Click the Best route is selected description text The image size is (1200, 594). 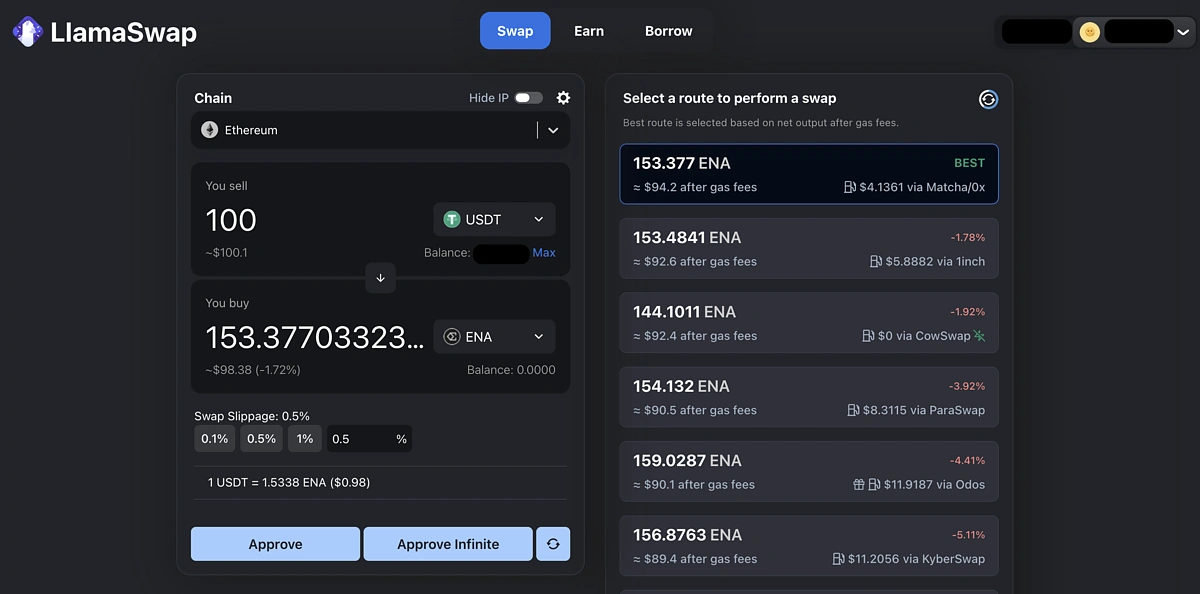(x=761, y=123)
